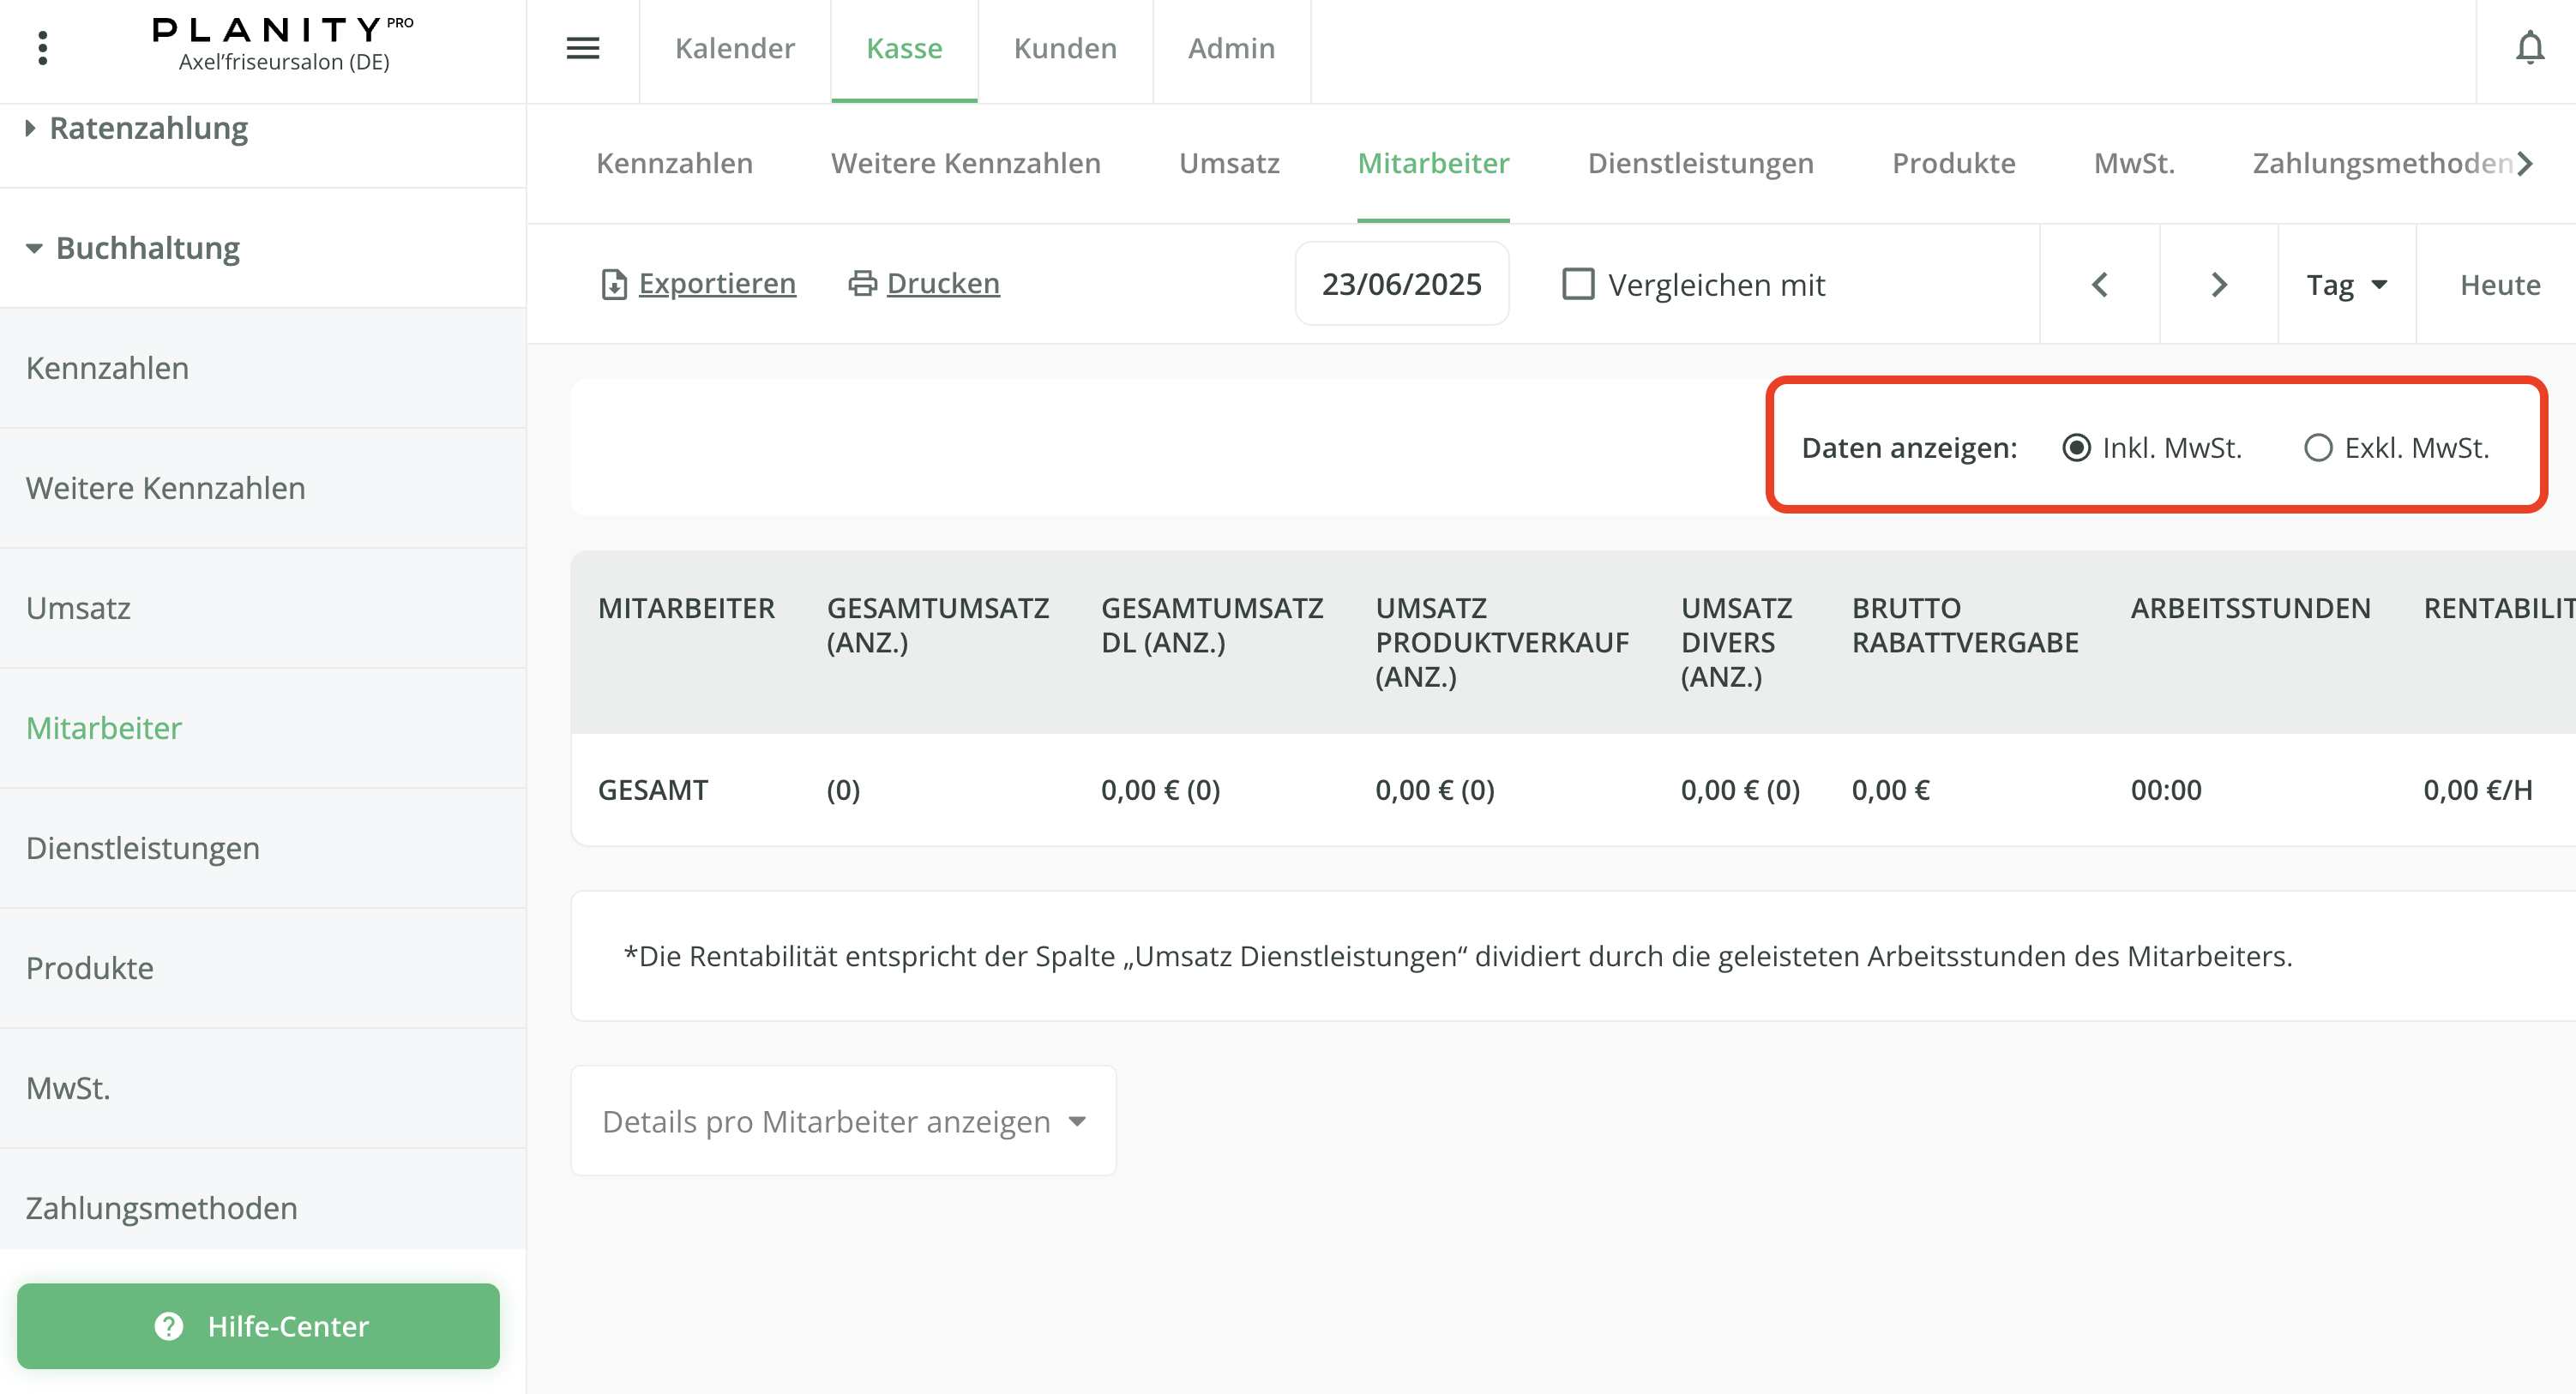
Task: Click the Exportieren file icon
Action: click(613, 285)
